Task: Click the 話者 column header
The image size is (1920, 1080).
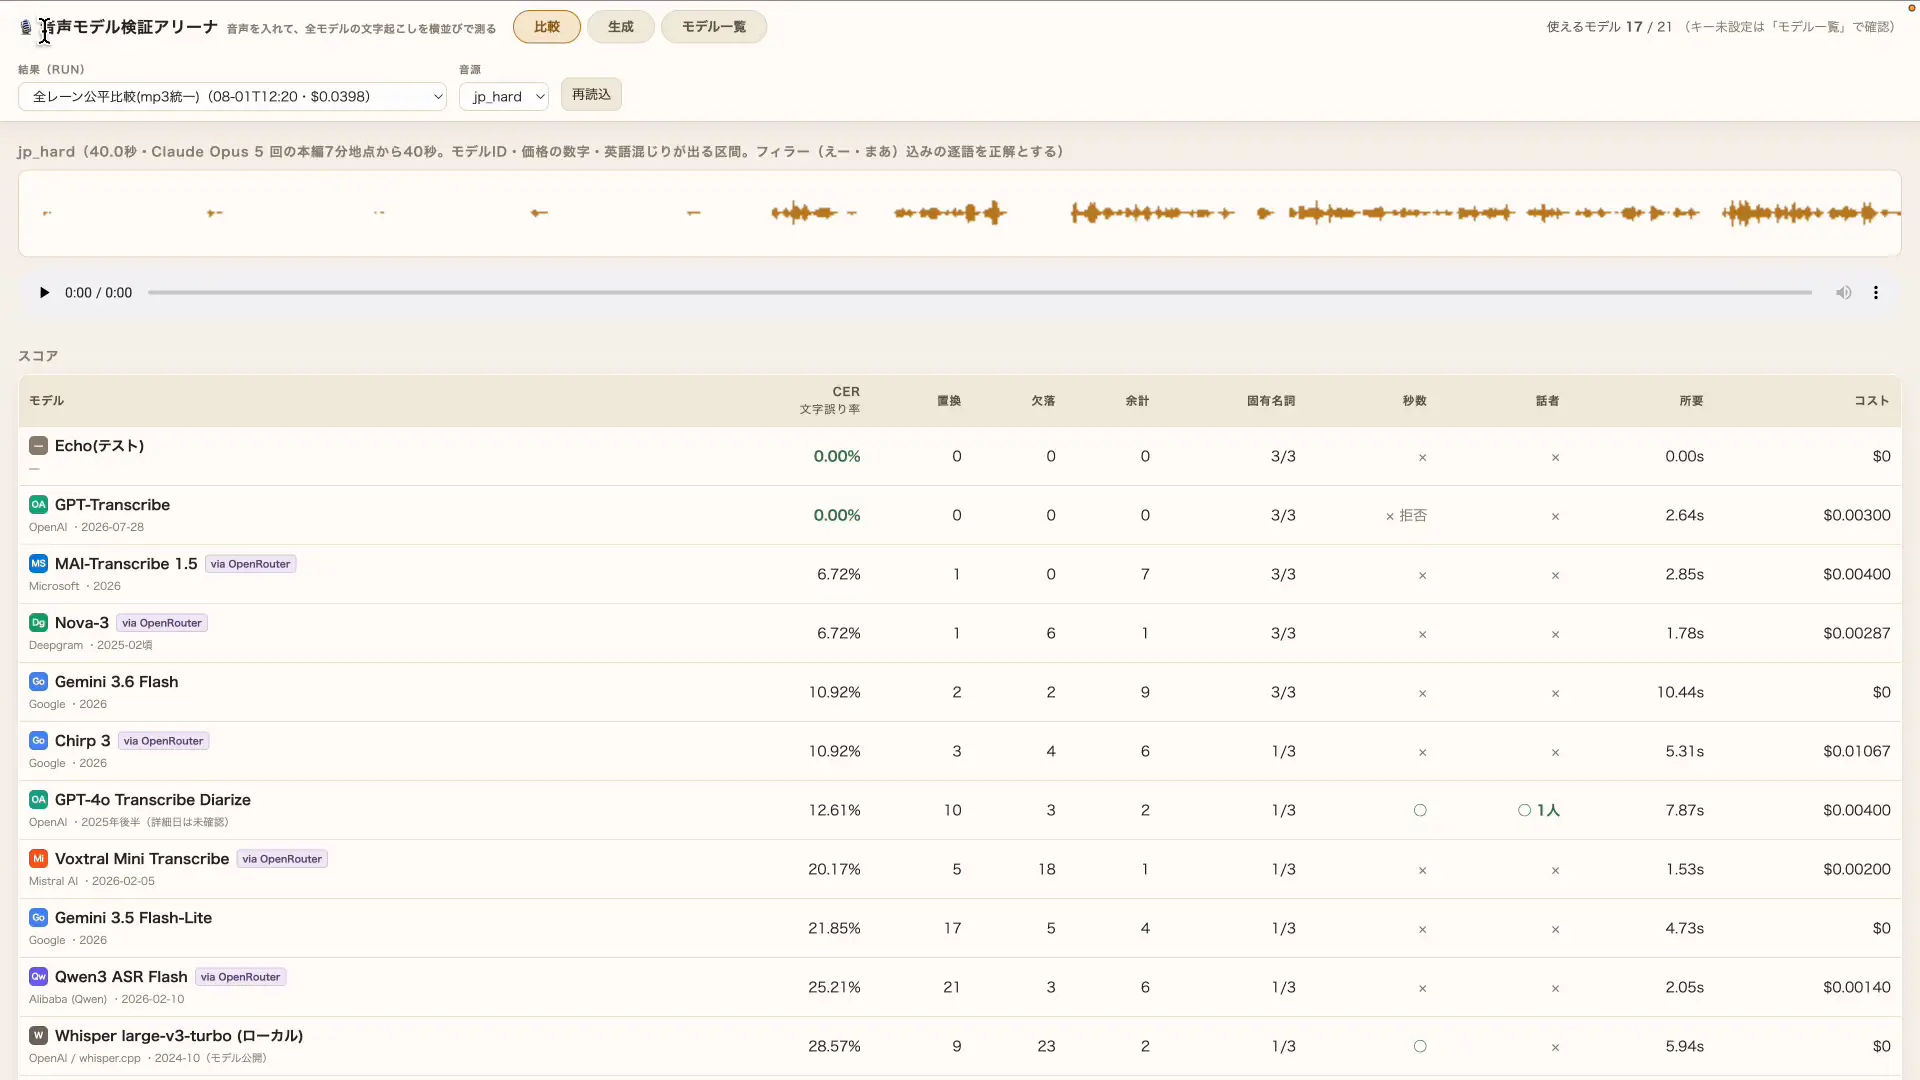Action: (x=1548, y=401)
